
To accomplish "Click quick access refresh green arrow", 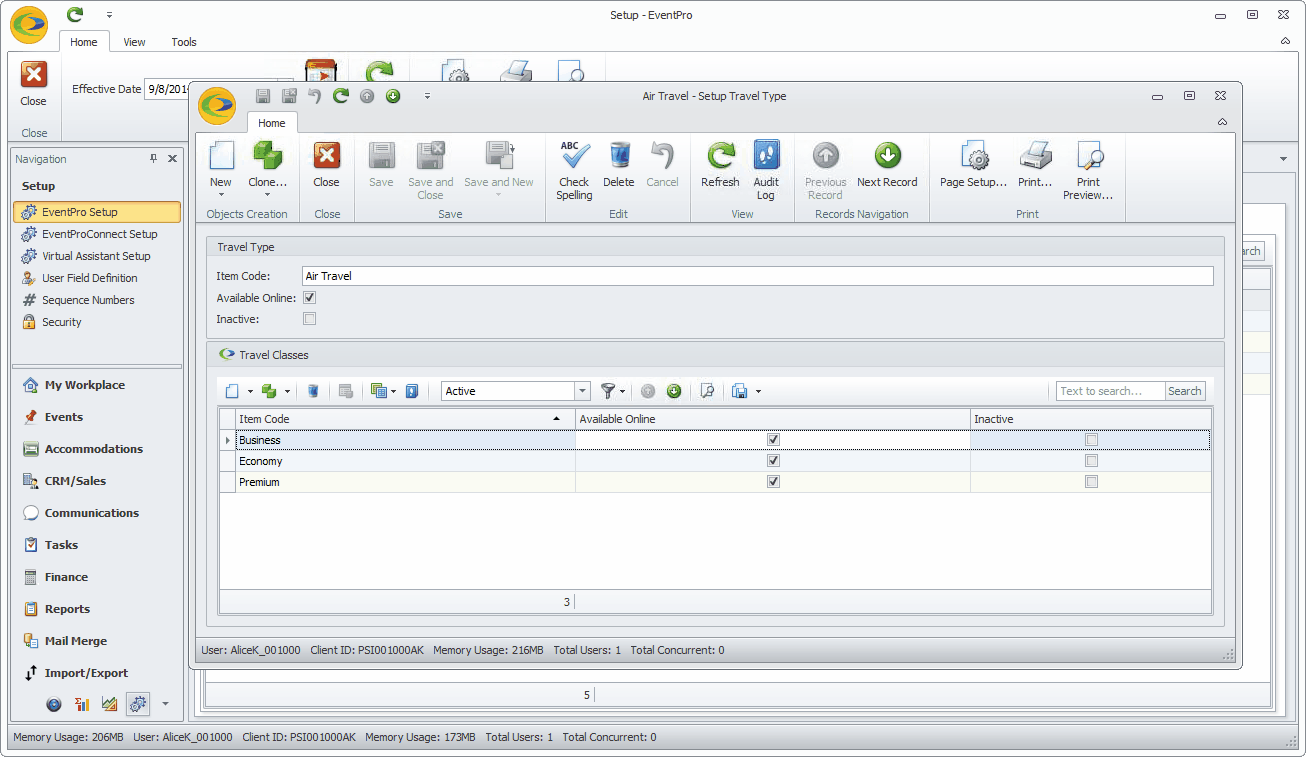I will (x=341, y=96).
